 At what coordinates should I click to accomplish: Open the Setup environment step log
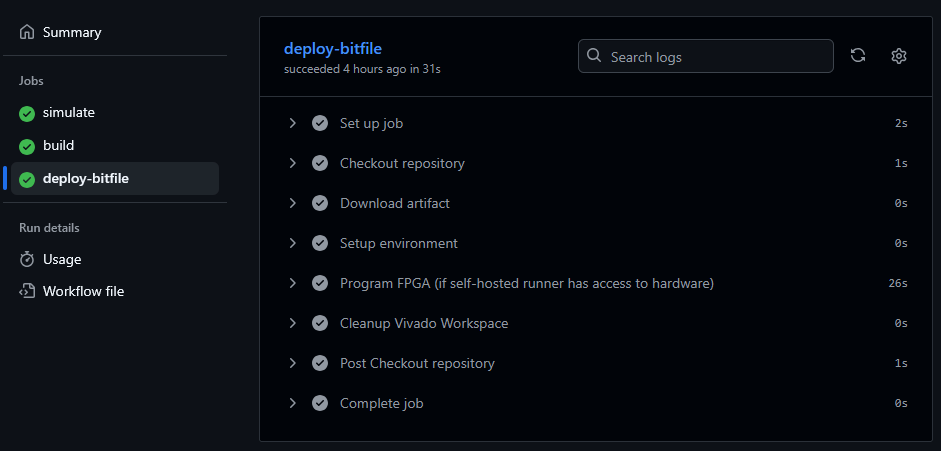pos(398,243)
